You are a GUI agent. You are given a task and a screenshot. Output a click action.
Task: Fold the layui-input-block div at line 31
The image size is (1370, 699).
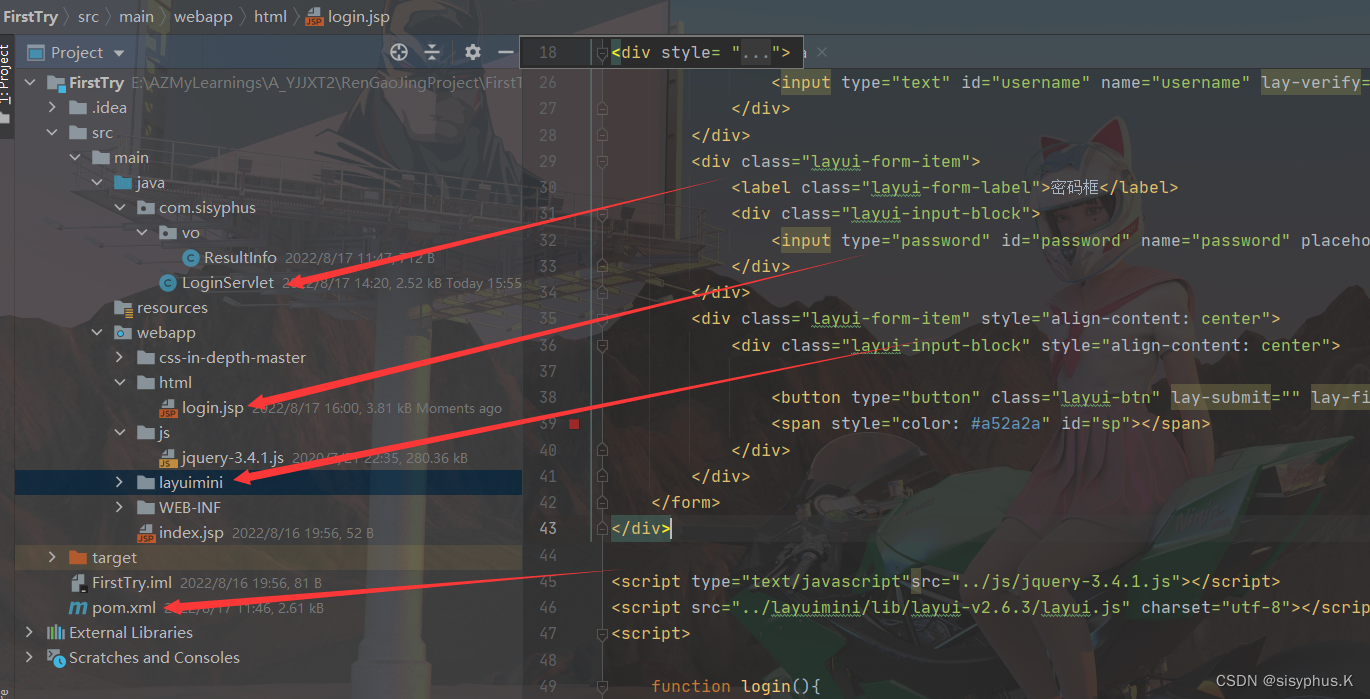[601, 213]
